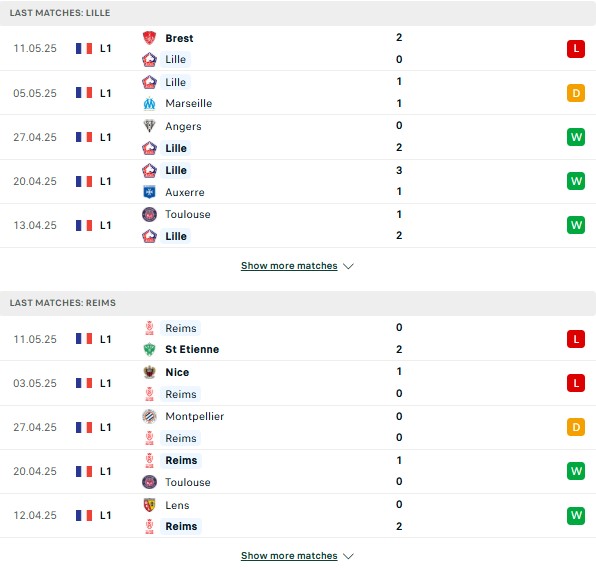The height and width of the screenshot is (571, 596).
Task: Click the orange D badge for Marseille match
Action: coord(575,93)
